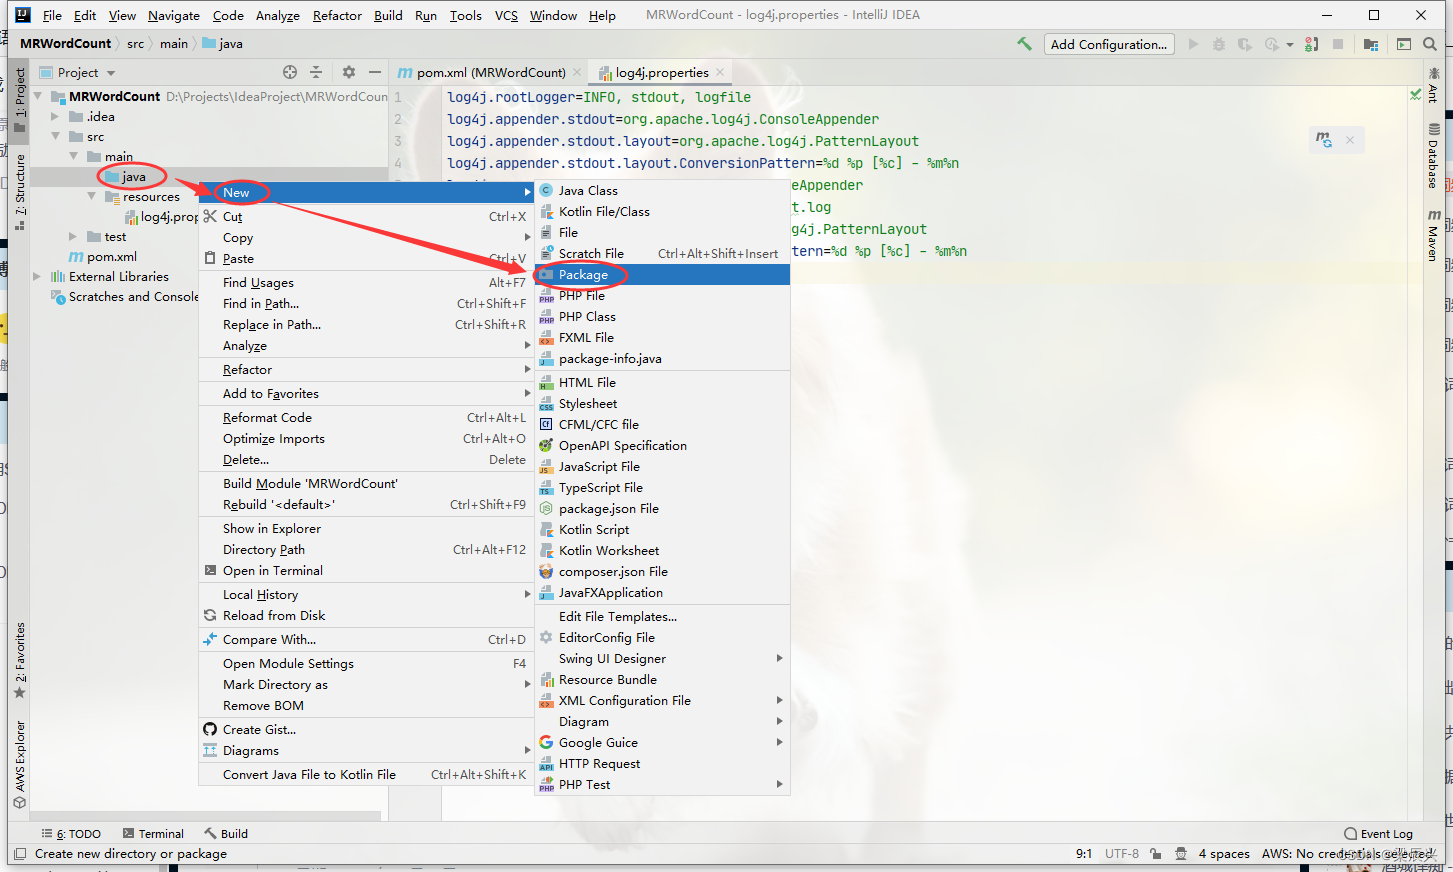Close the log4j.properties editor tab
Viewport: 1453px width, 872px height.
pyautogui.click(x=719, y=72)
